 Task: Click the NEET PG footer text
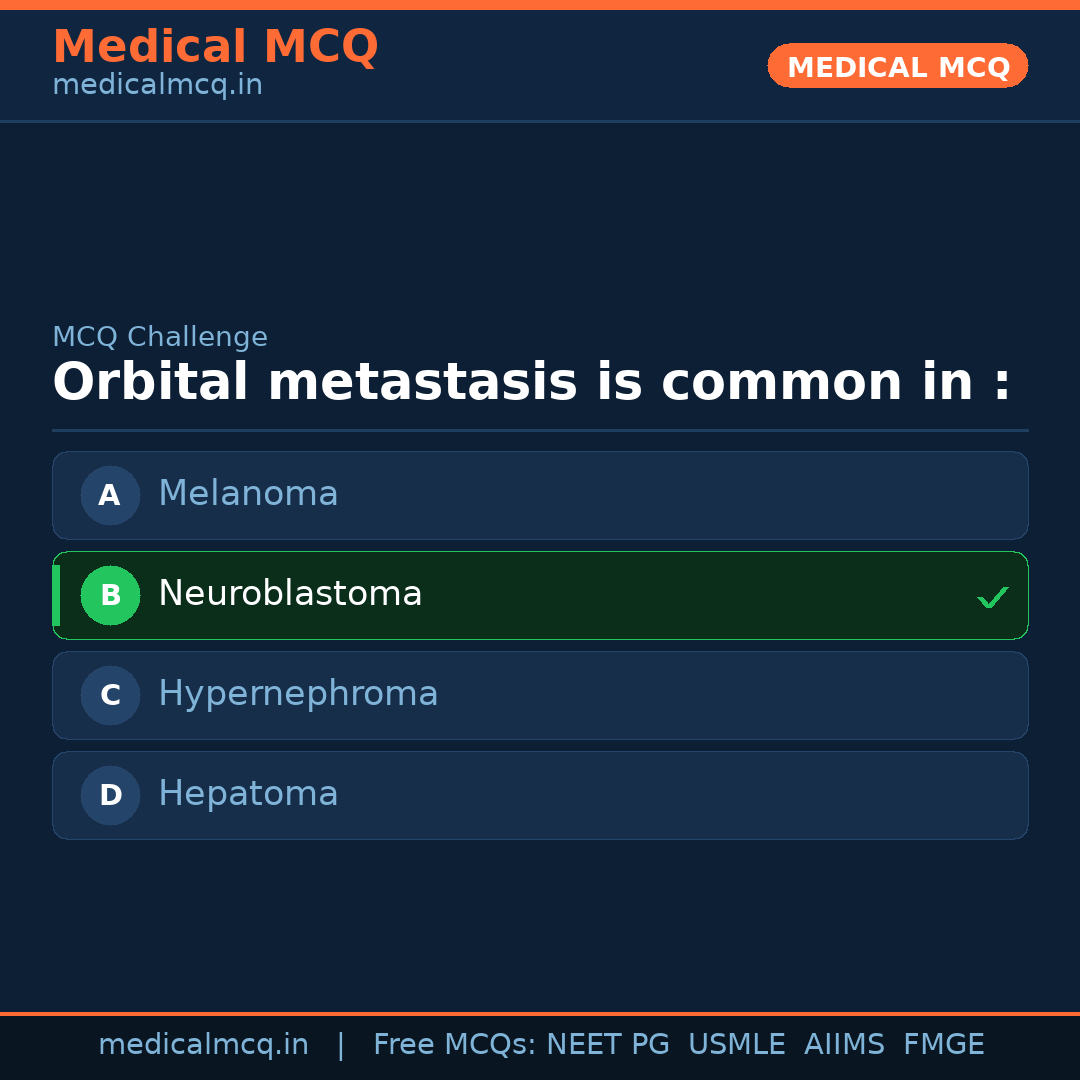(x=608, y=1045)
